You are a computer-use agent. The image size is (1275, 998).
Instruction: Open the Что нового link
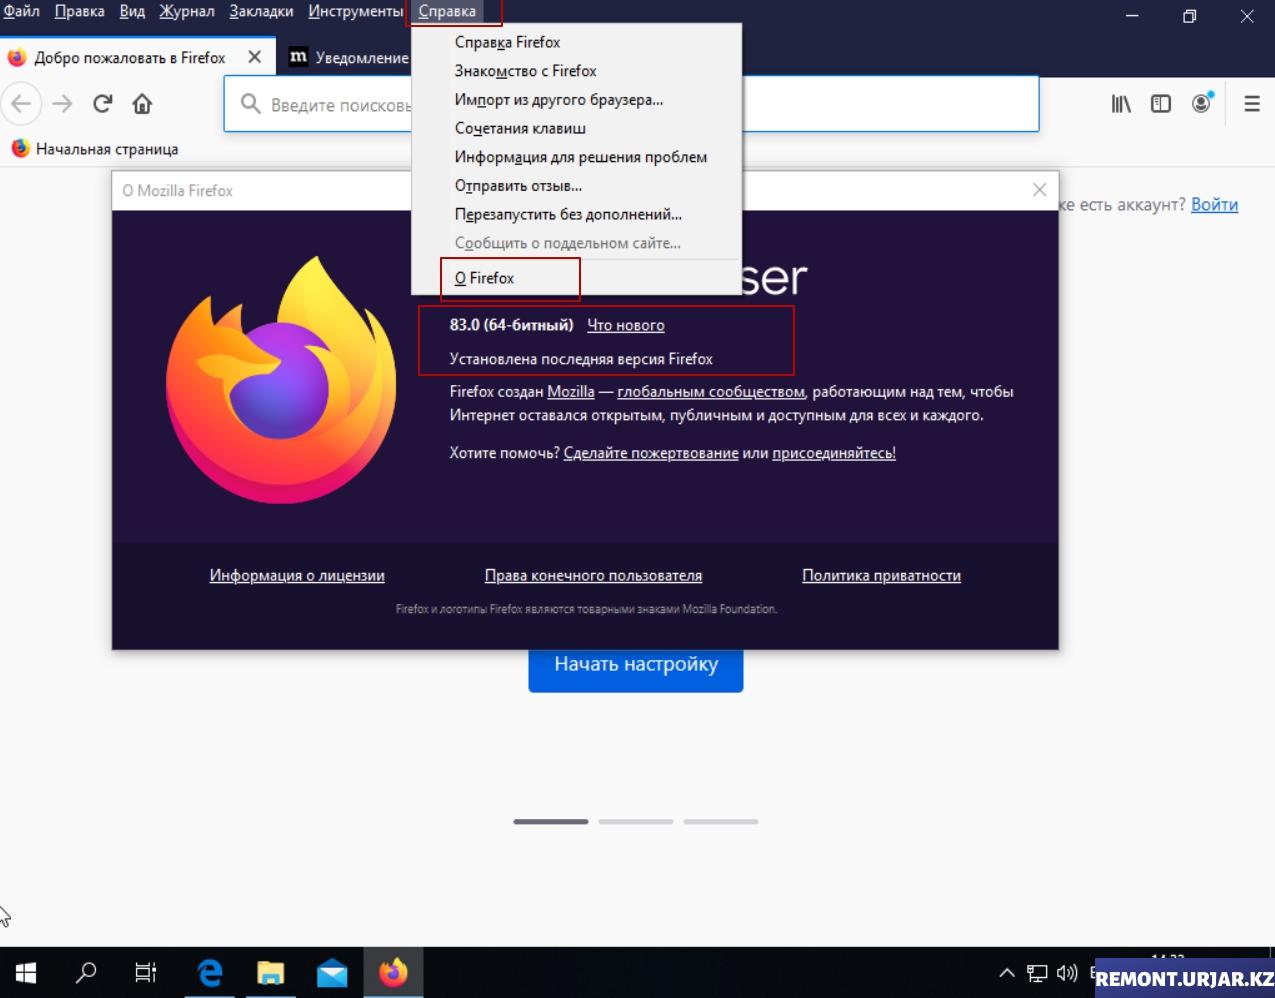(x=625, y=325)
